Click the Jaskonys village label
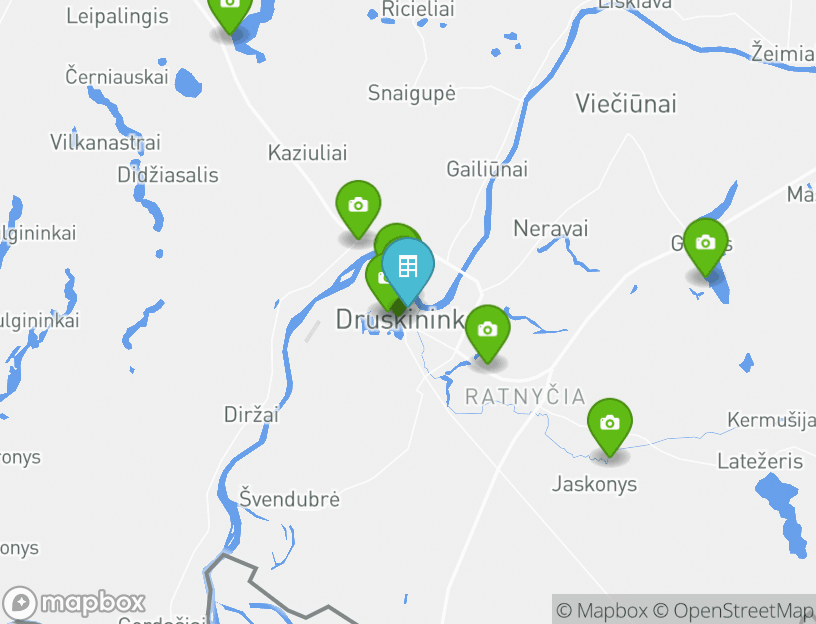Viewport: 816px width, 624px height. point(594,485)
